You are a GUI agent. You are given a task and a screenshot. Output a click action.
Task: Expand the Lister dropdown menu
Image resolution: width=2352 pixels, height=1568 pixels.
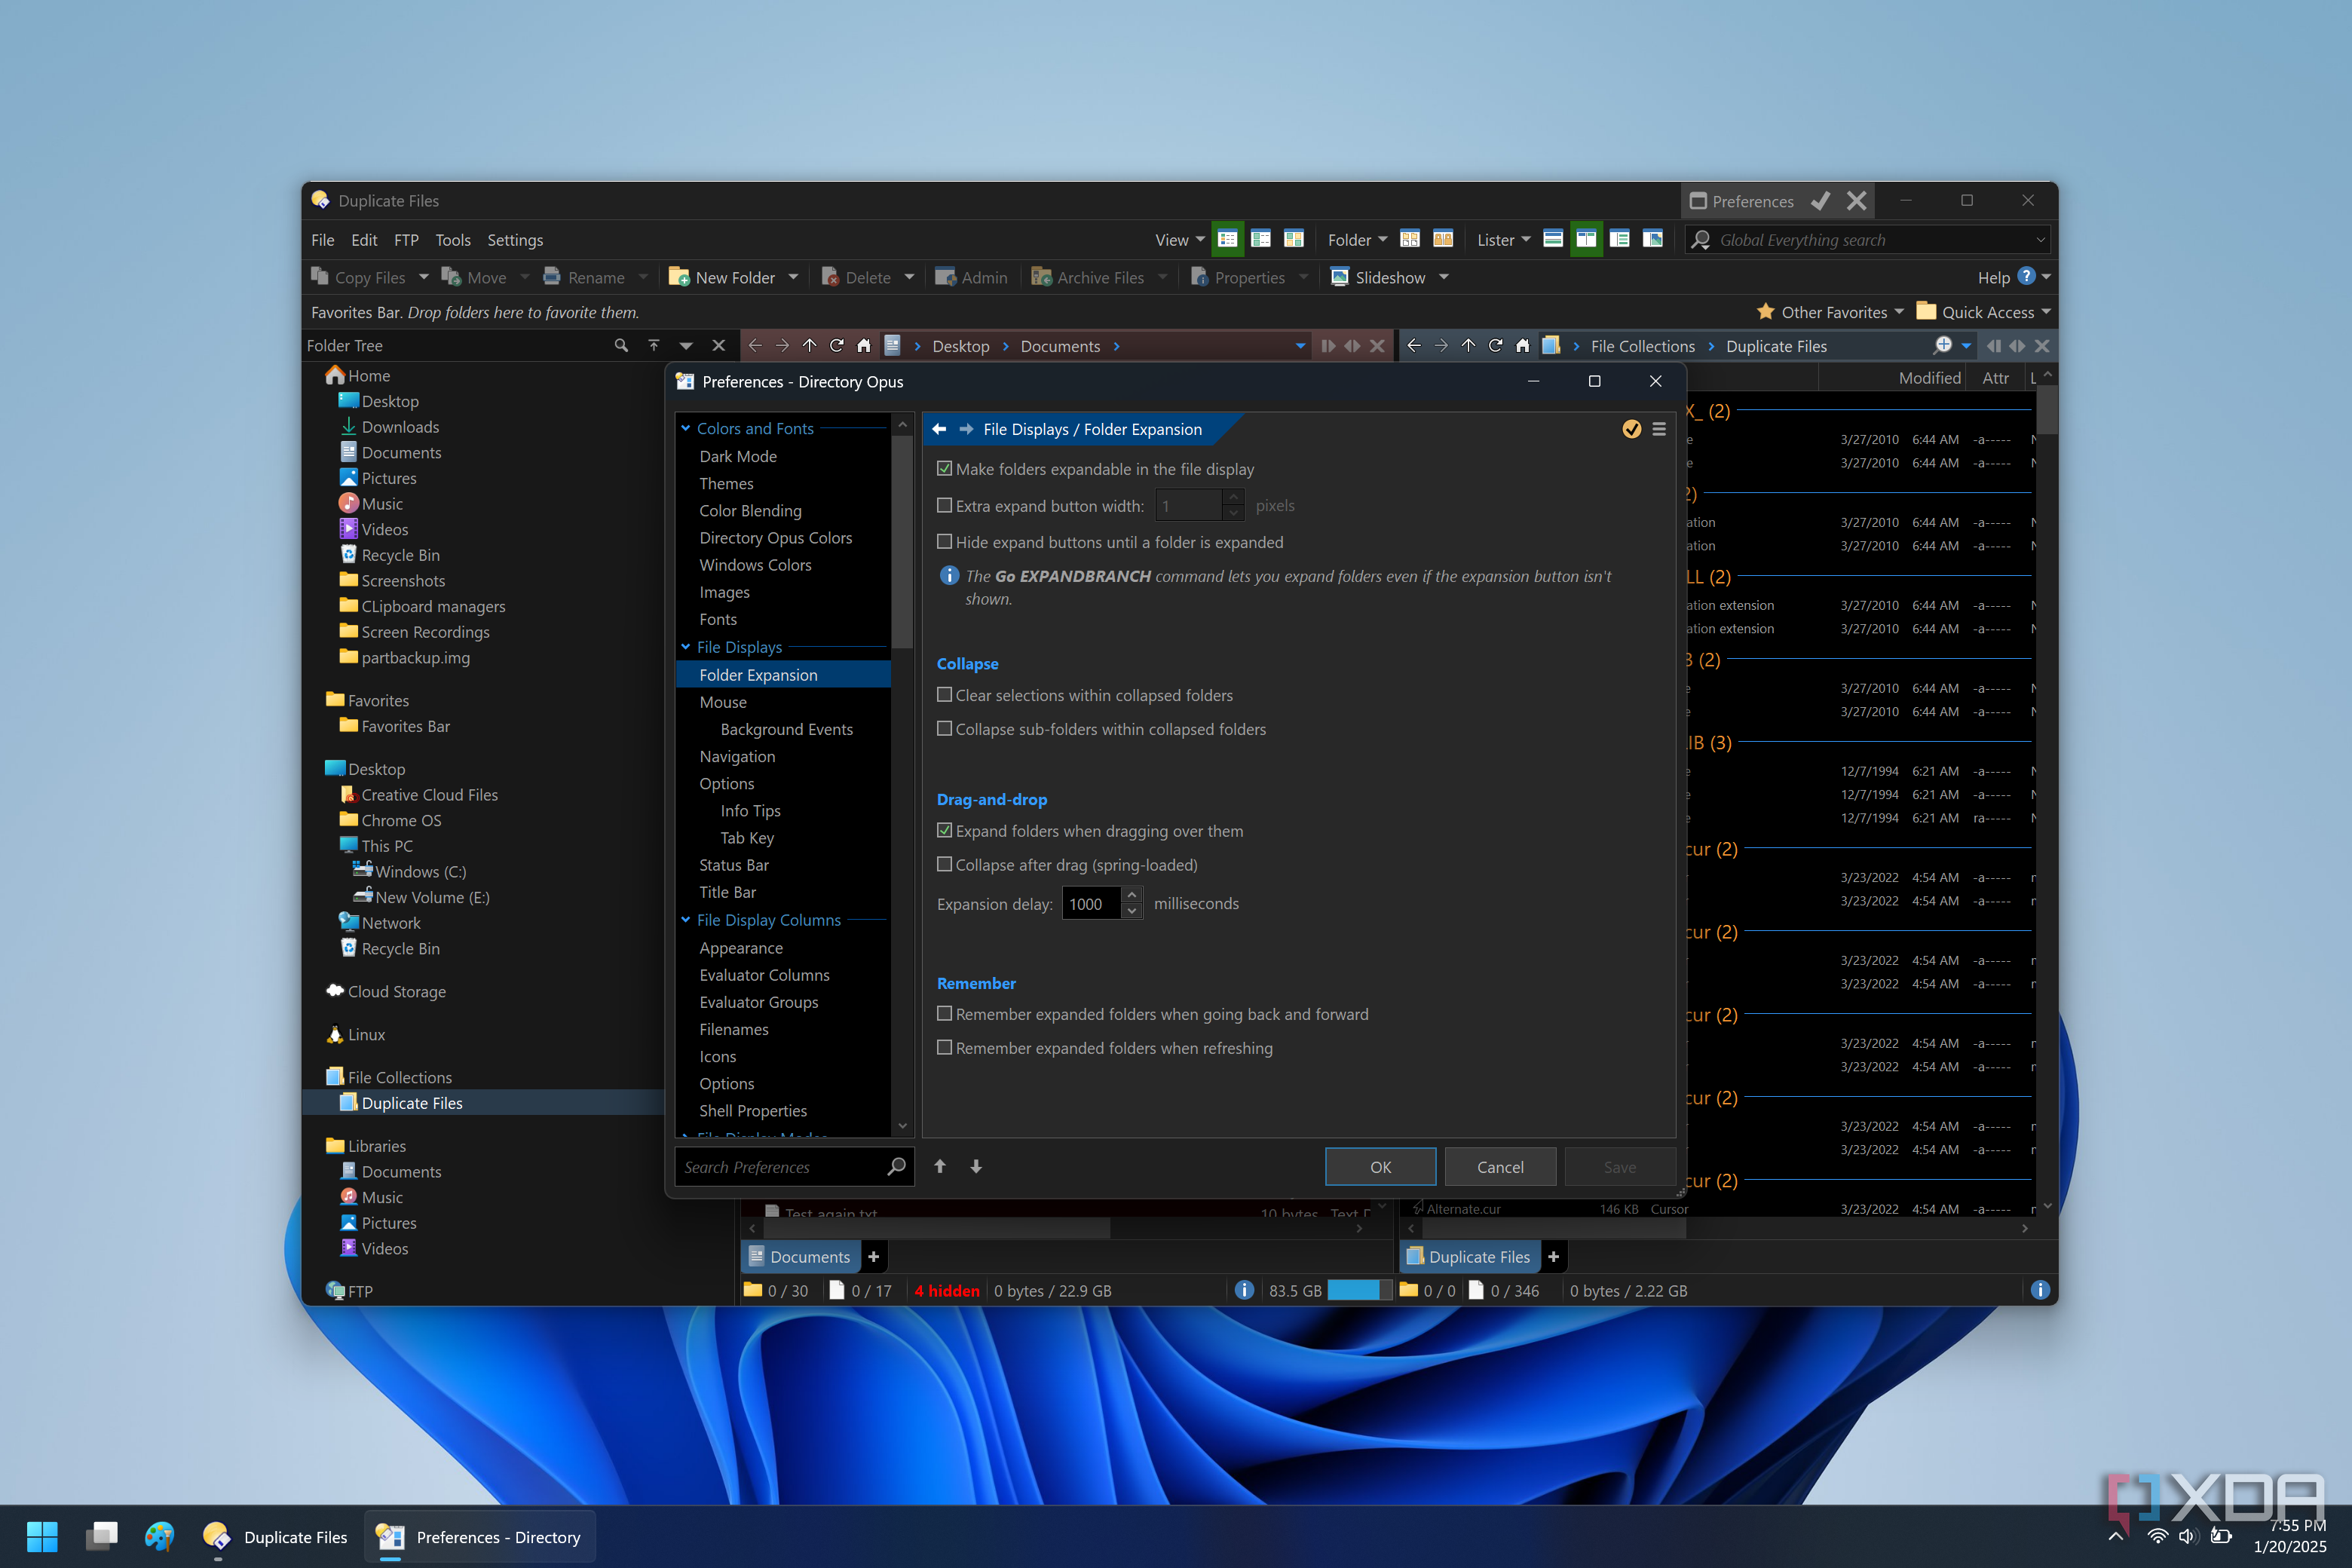[1504, 240]
